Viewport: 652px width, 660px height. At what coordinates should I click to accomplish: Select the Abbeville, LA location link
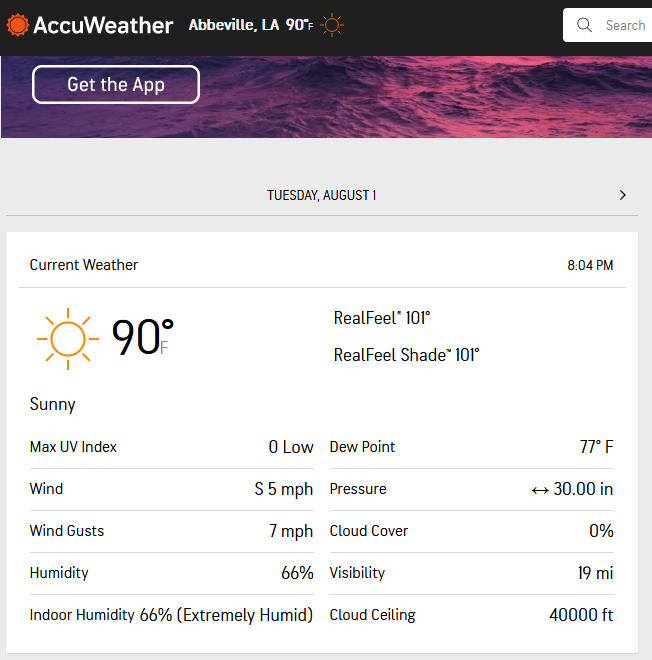point(234,25)
